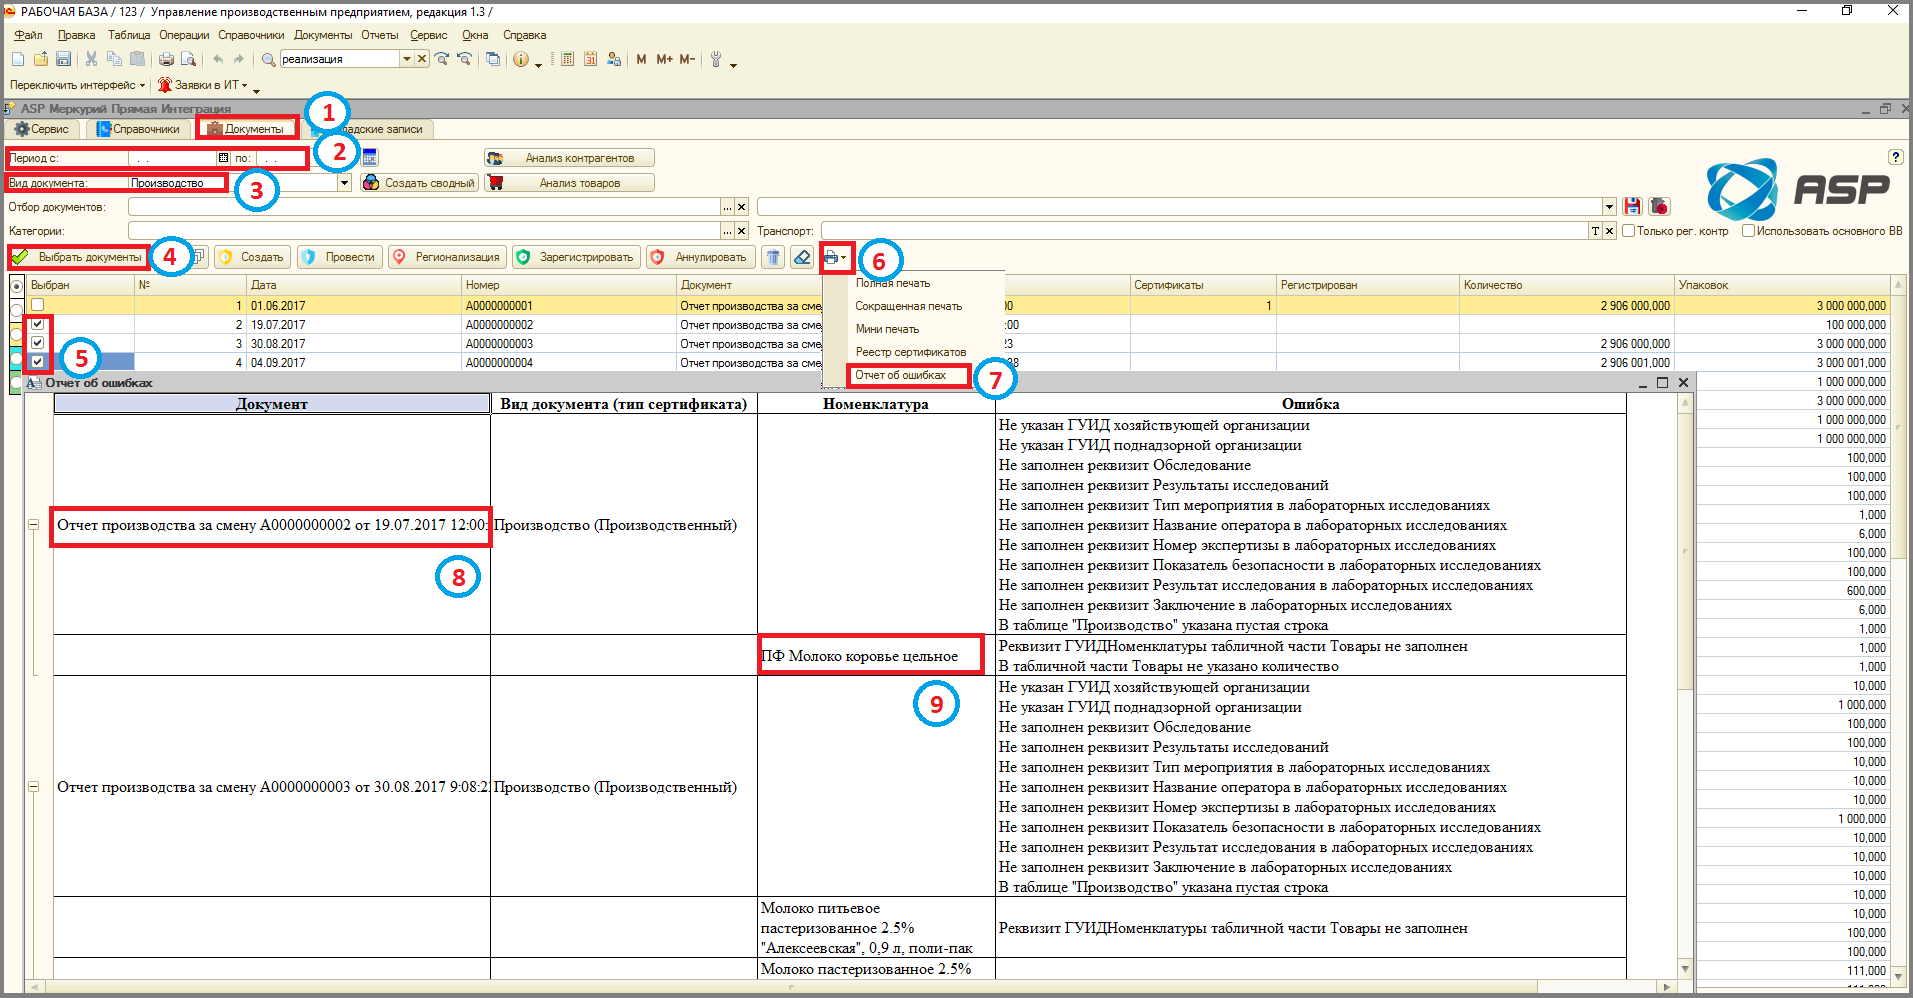Image resolution: width=1913 pixels, height=998 pixels.
Task: Tick the checkbox for document 01.06.2017
Action: pos(37,305)
